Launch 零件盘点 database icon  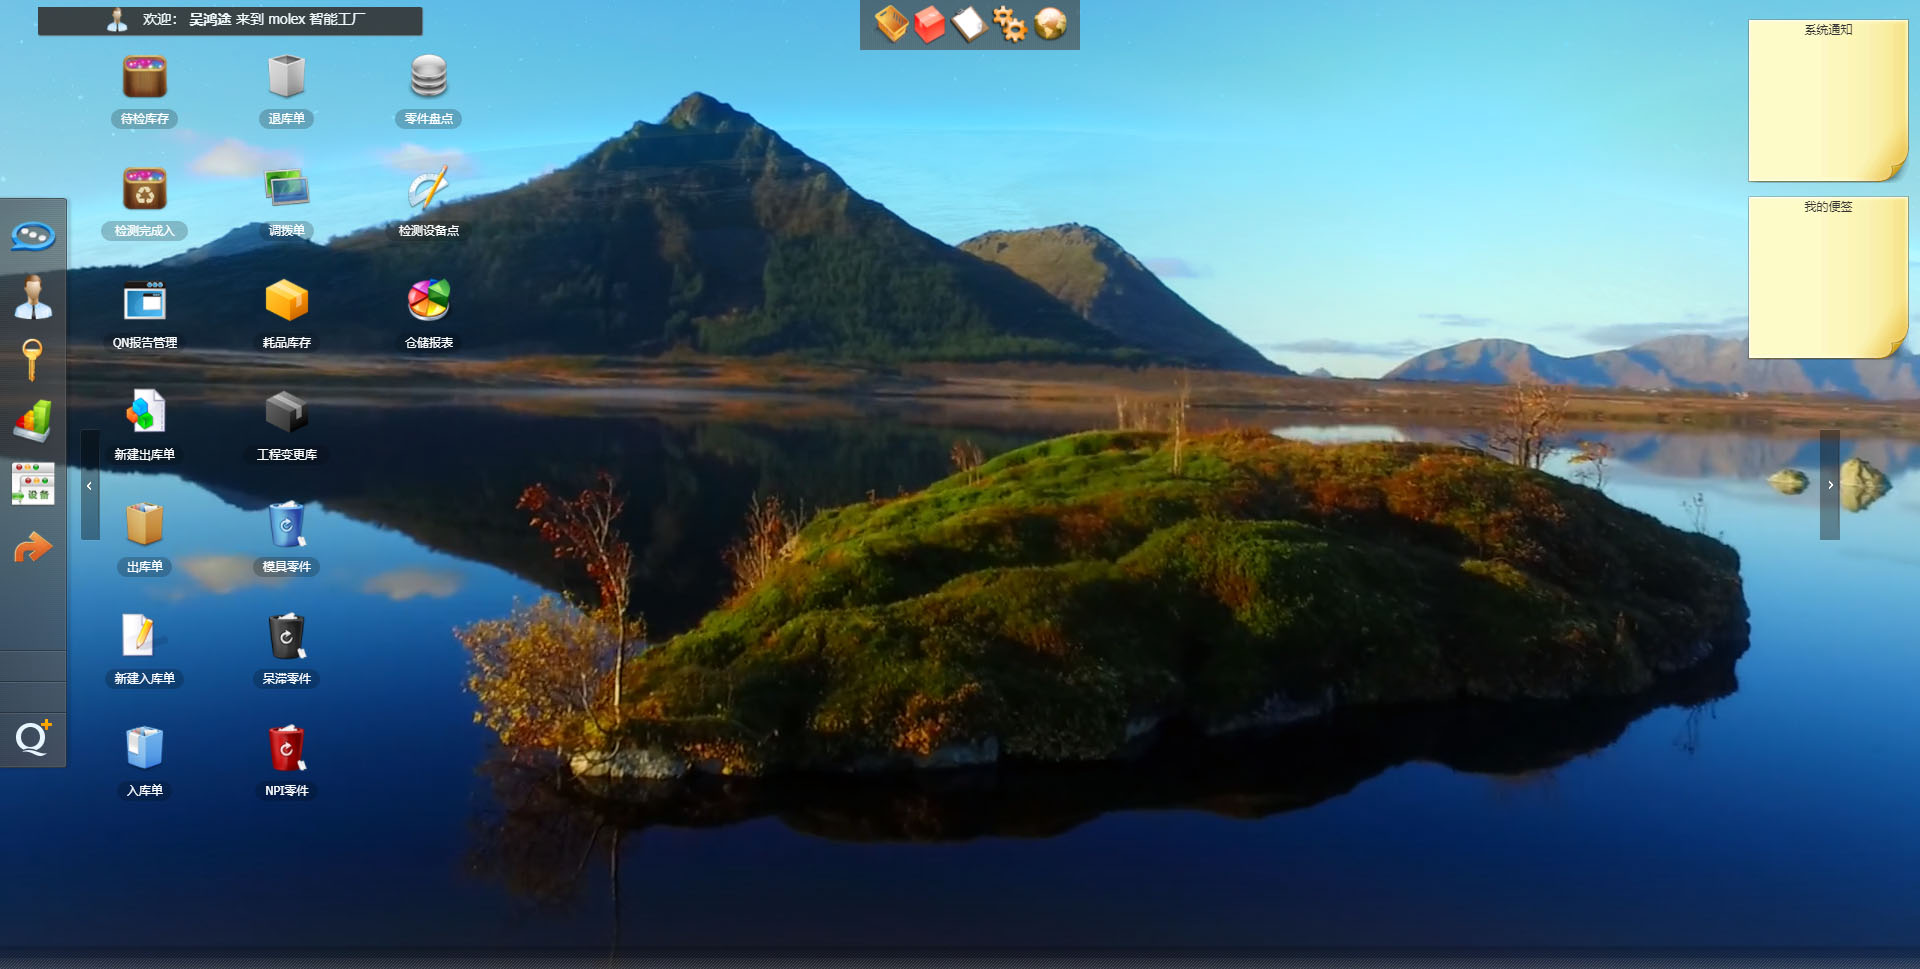(428, 78)
